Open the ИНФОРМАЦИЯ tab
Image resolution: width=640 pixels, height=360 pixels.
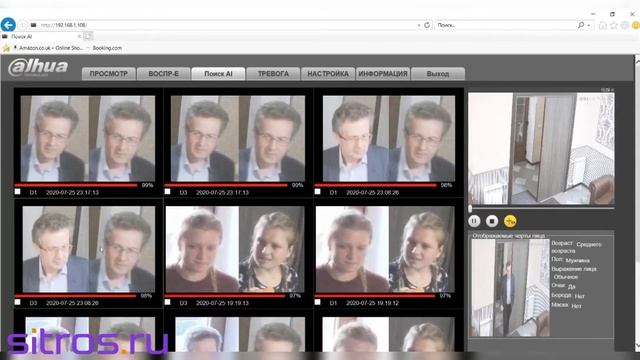(x=383, y=74)
